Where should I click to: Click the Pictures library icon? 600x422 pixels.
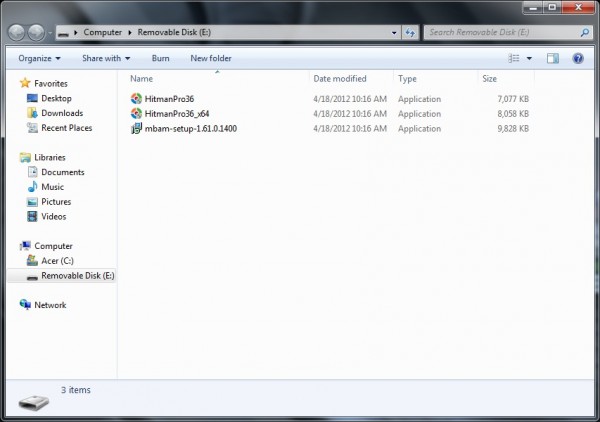pos(32,202)
